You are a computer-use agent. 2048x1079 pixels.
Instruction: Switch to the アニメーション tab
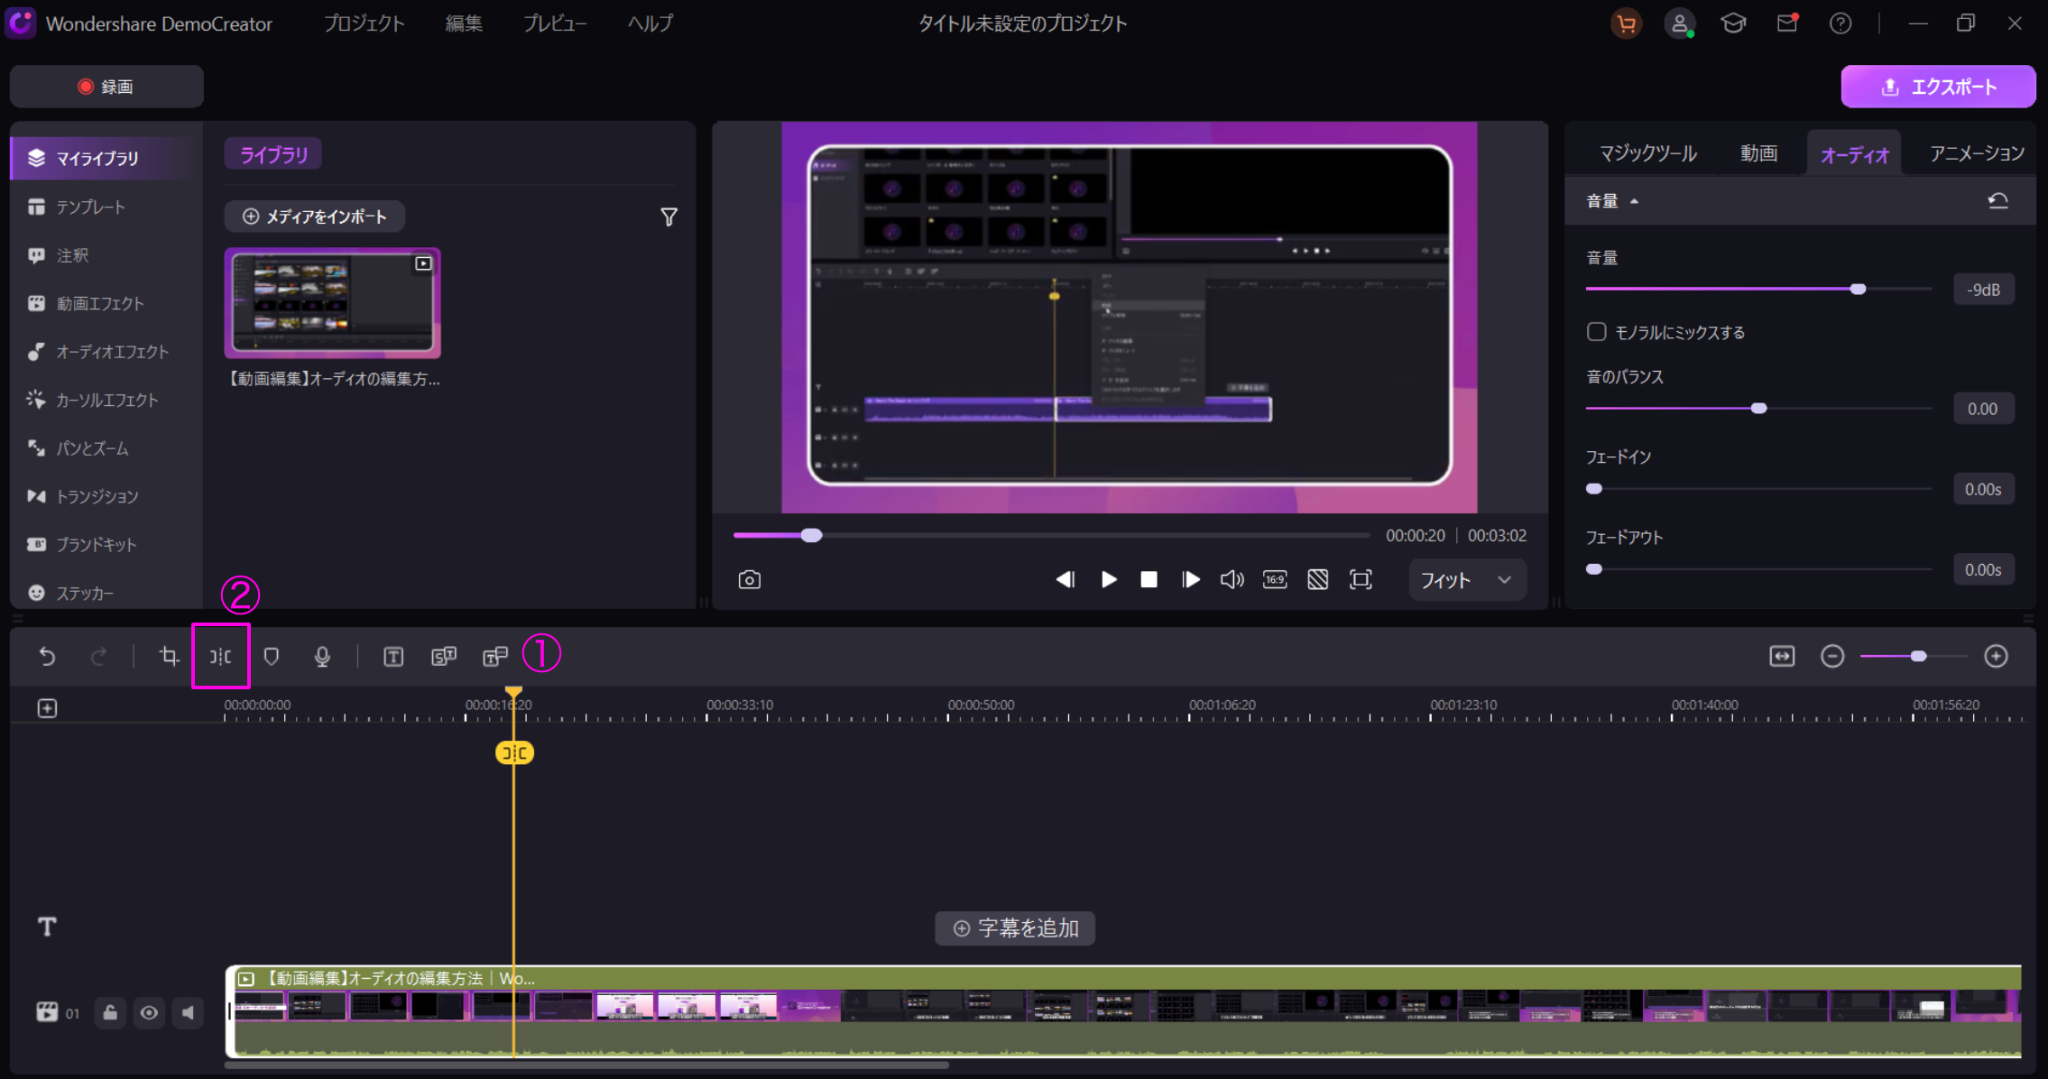(x=1977, y=153)
